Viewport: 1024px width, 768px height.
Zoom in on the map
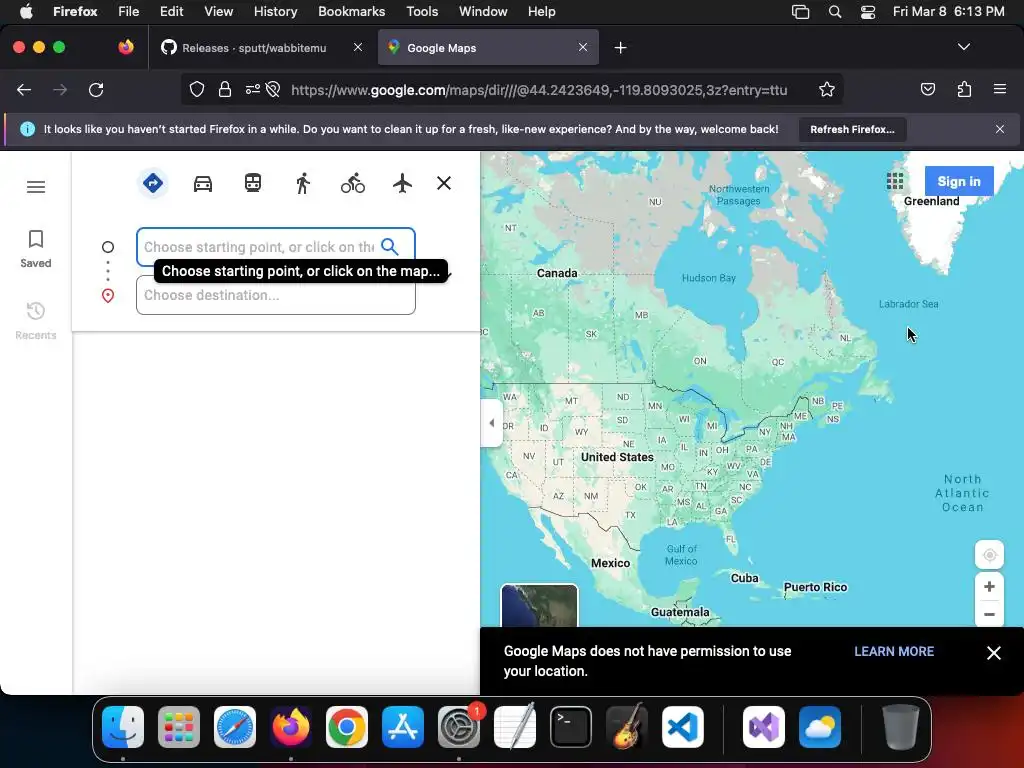pyautogui.click(x=989, y=586)
